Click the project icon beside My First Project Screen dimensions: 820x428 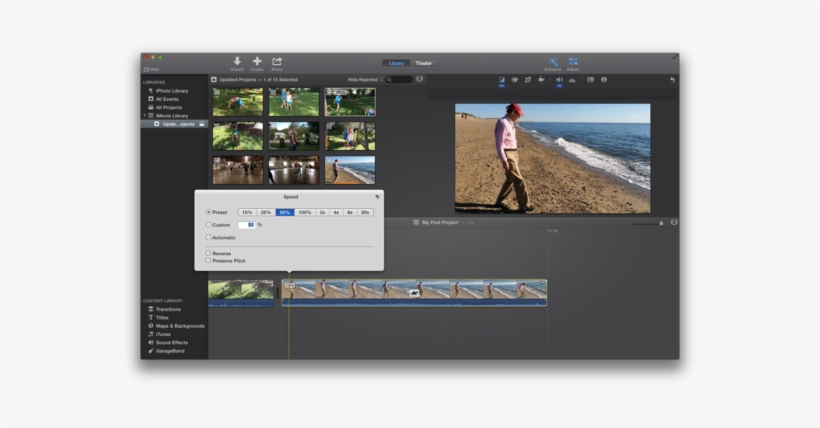416,222
